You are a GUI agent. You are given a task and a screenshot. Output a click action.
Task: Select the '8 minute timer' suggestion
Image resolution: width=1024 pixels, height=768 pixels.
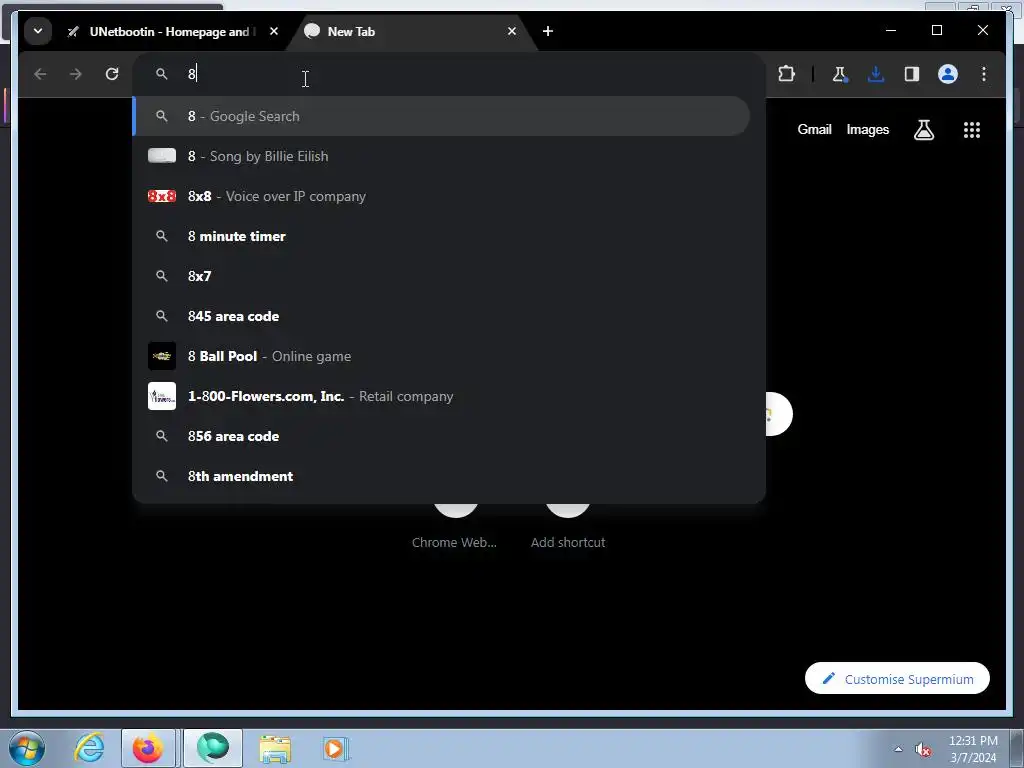point(441,236)
